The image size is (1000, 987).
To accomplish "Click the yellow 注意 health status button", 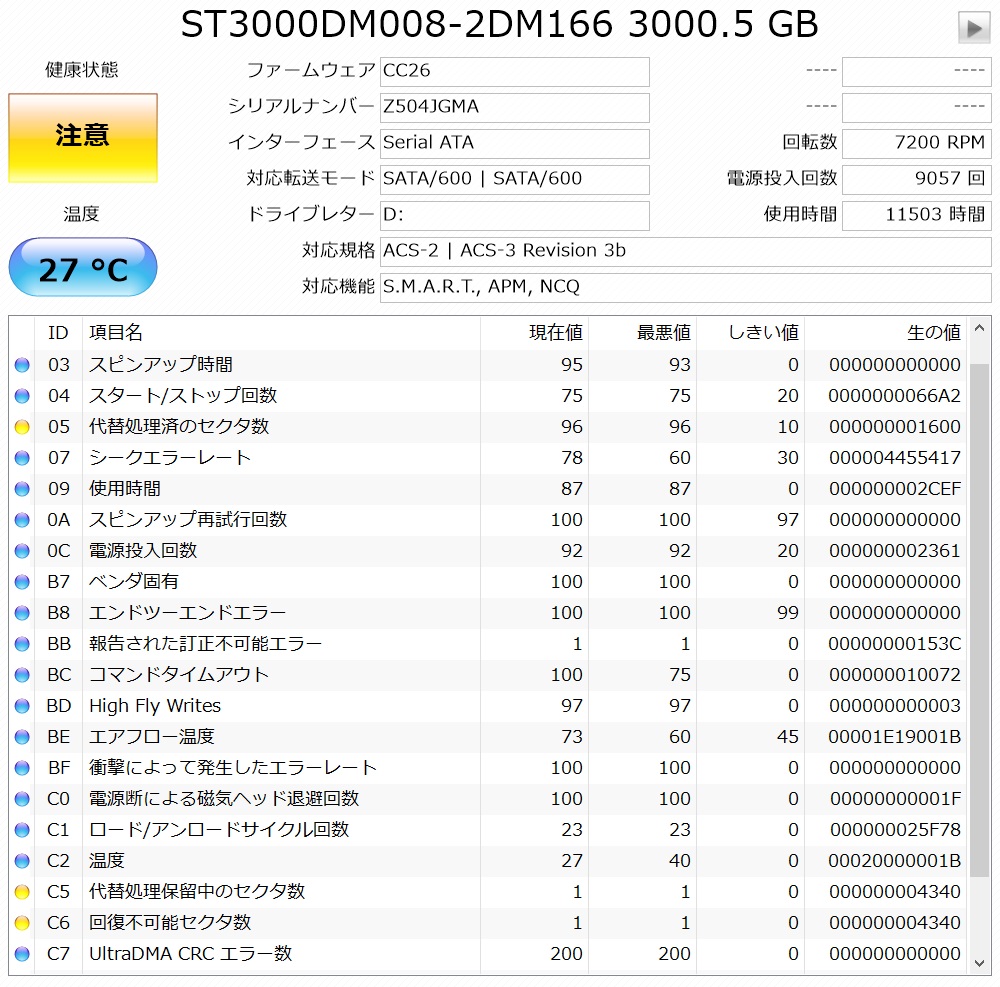I will [83, 137].
